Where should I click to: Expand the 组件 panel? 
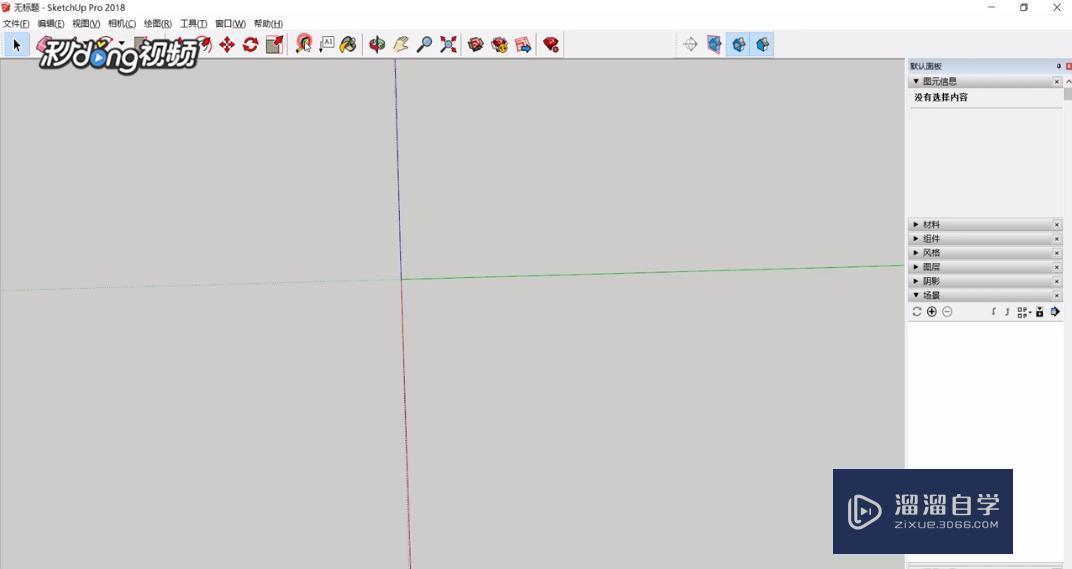(916, 239)
